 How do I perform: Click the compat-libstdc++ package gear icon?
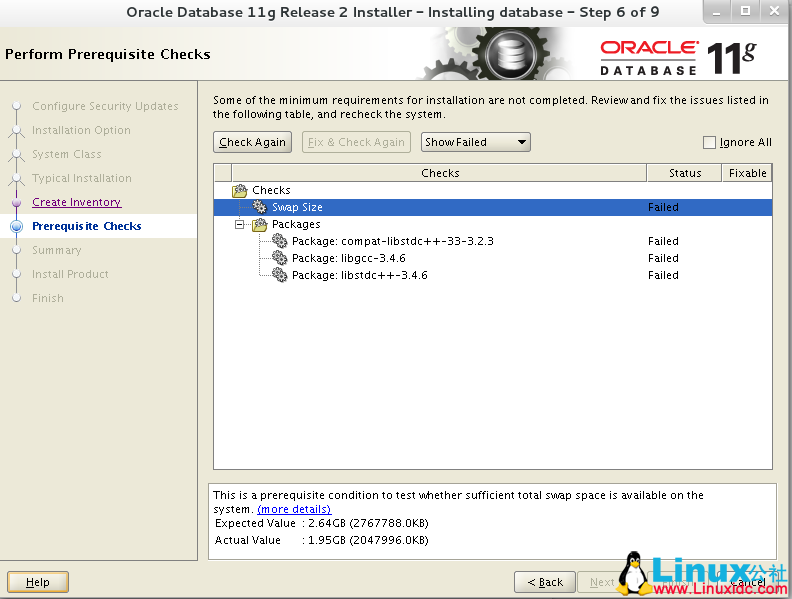[279, 241]
